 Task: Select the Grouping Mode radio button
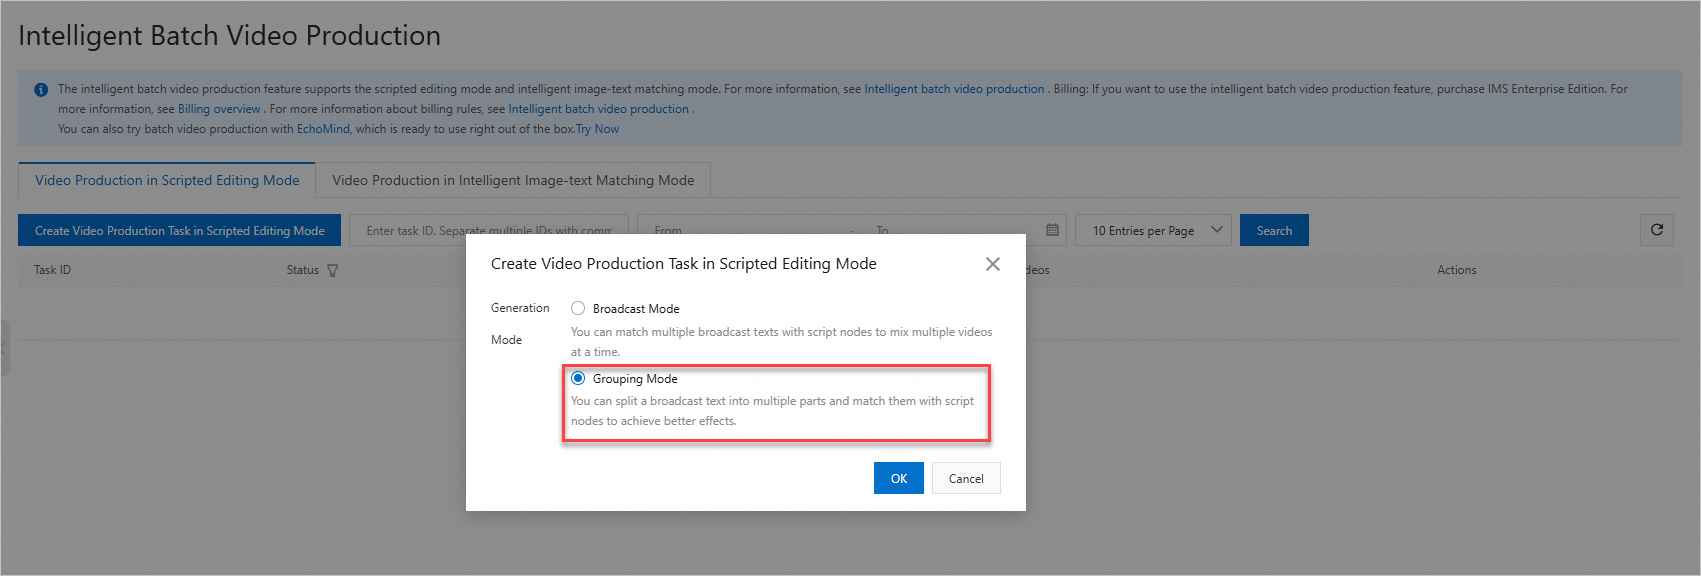578,378
